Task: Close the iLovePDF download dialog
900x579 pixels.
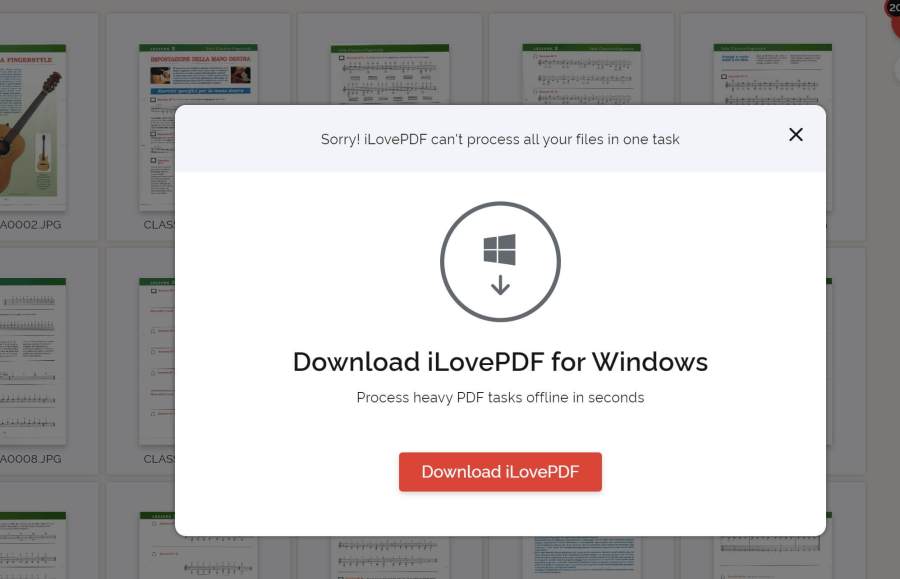Action: point(795,135)
